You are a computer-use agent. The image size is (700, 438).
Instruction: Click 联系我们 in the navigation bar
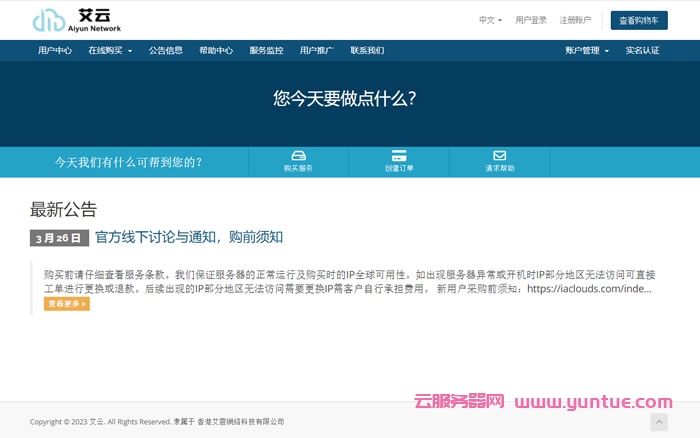pyautogui.click(x=367, y=51)
